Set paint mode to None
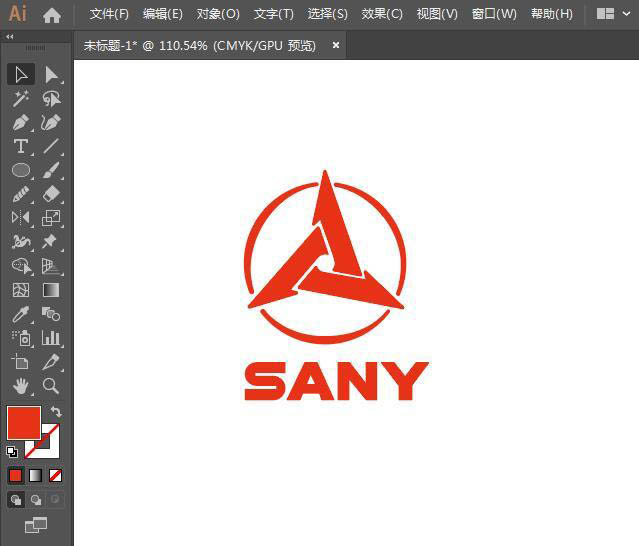Screen dimensions: 639x546 [x=55, y=476]
